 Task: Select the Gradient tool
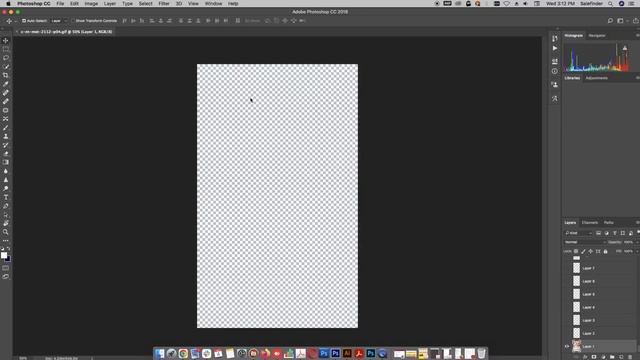coord(6,162)
